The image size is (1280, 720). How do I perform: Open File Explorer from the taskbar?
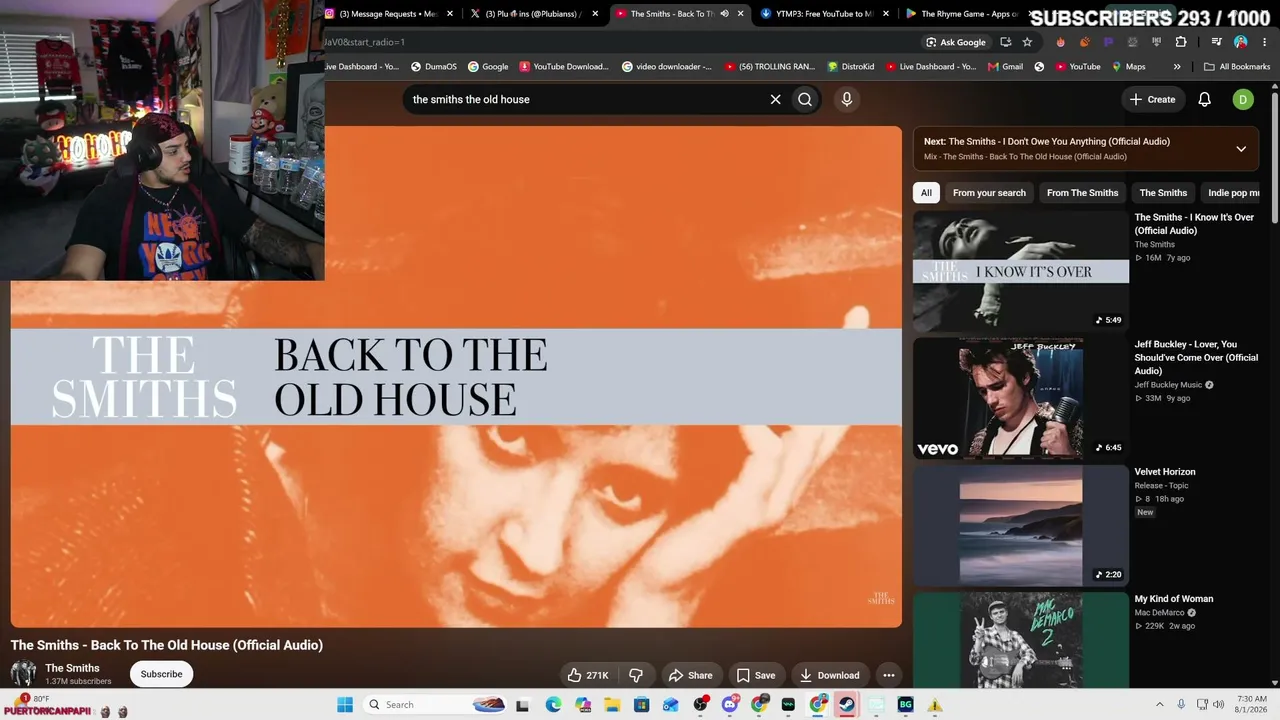(x=612, y=705)
